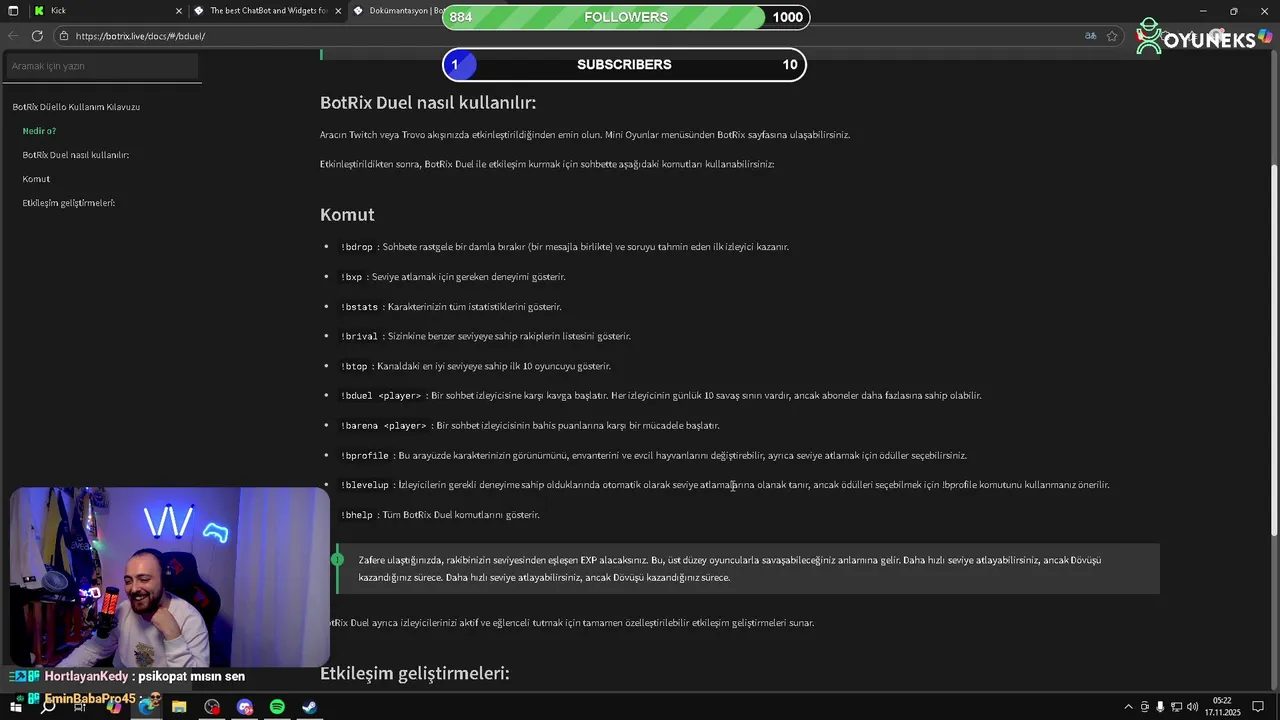Click the address bar URL botrix.live/docs
The width and height of the screenshot is (1280, 720).
tap(140, 36)
